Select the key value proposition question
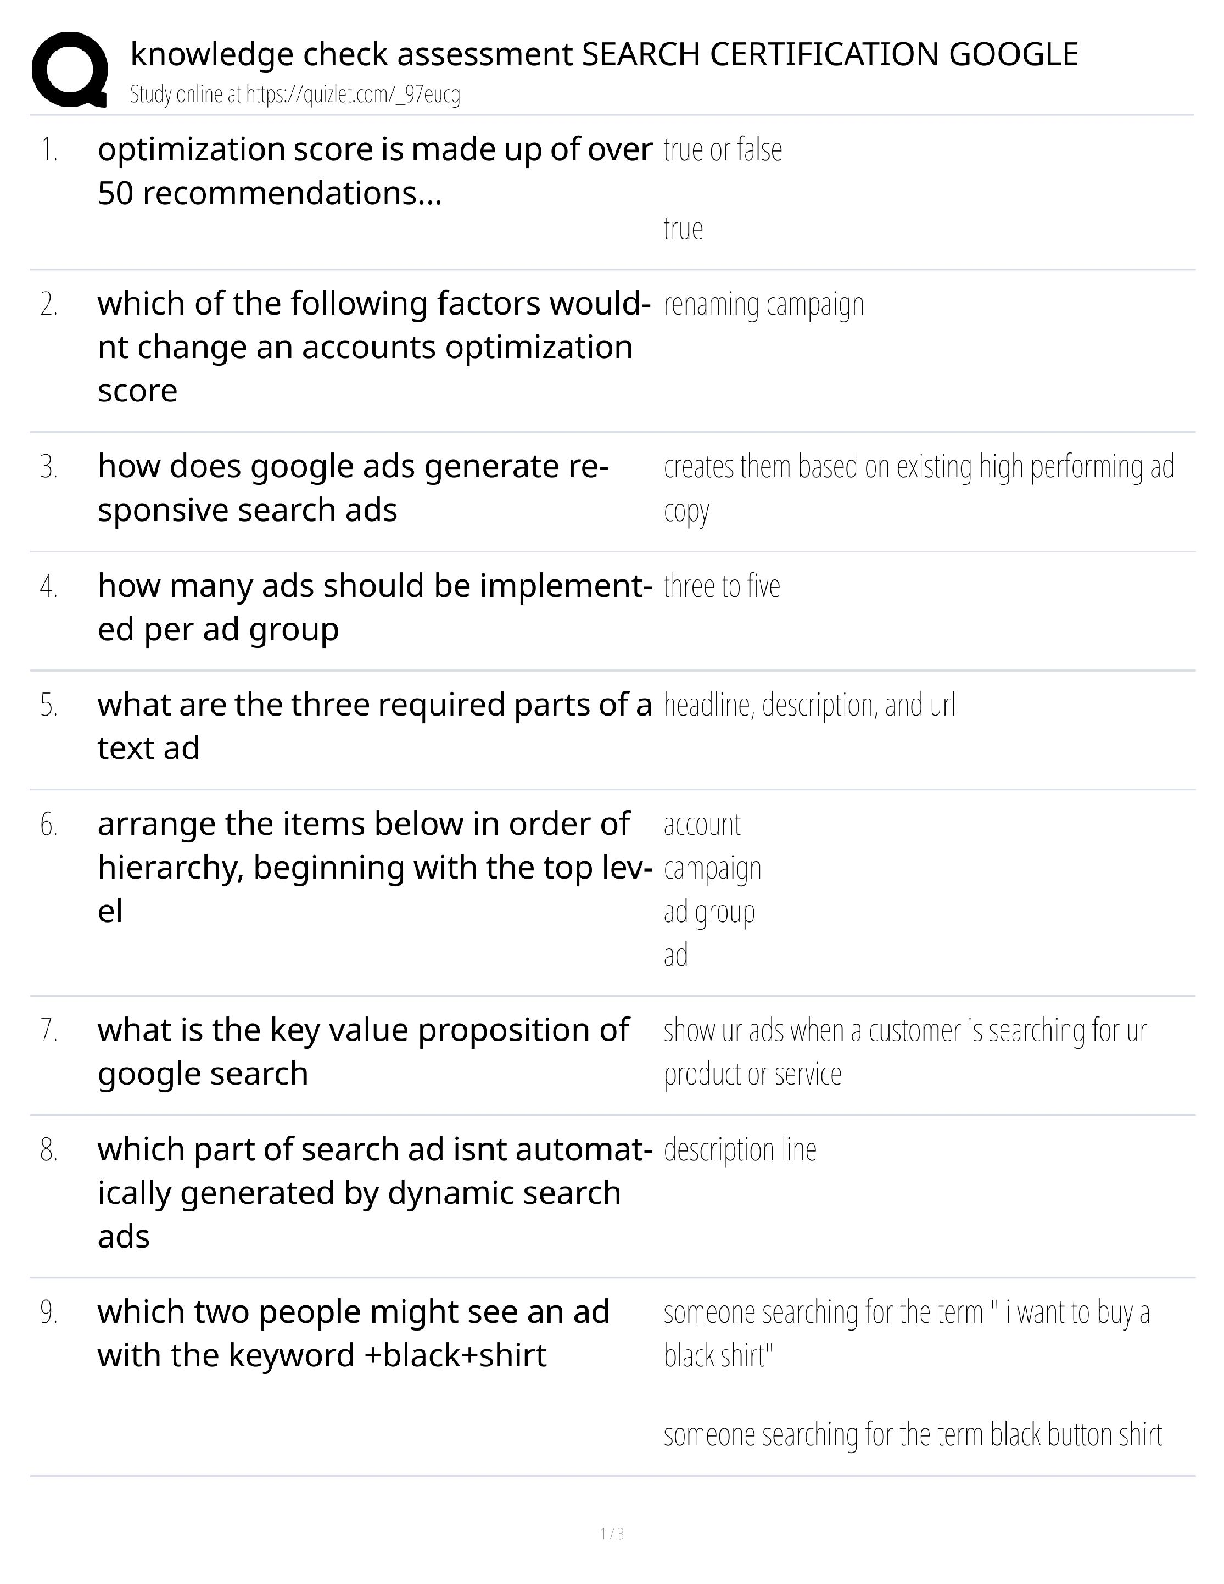1224x1584 pixels. (363, 1052)
